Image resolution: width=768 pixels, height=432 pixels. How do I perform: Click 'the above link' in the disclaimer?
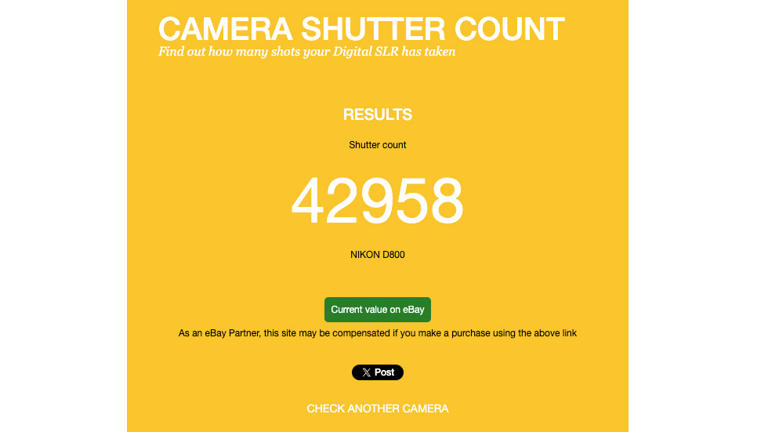coord(548,333)
